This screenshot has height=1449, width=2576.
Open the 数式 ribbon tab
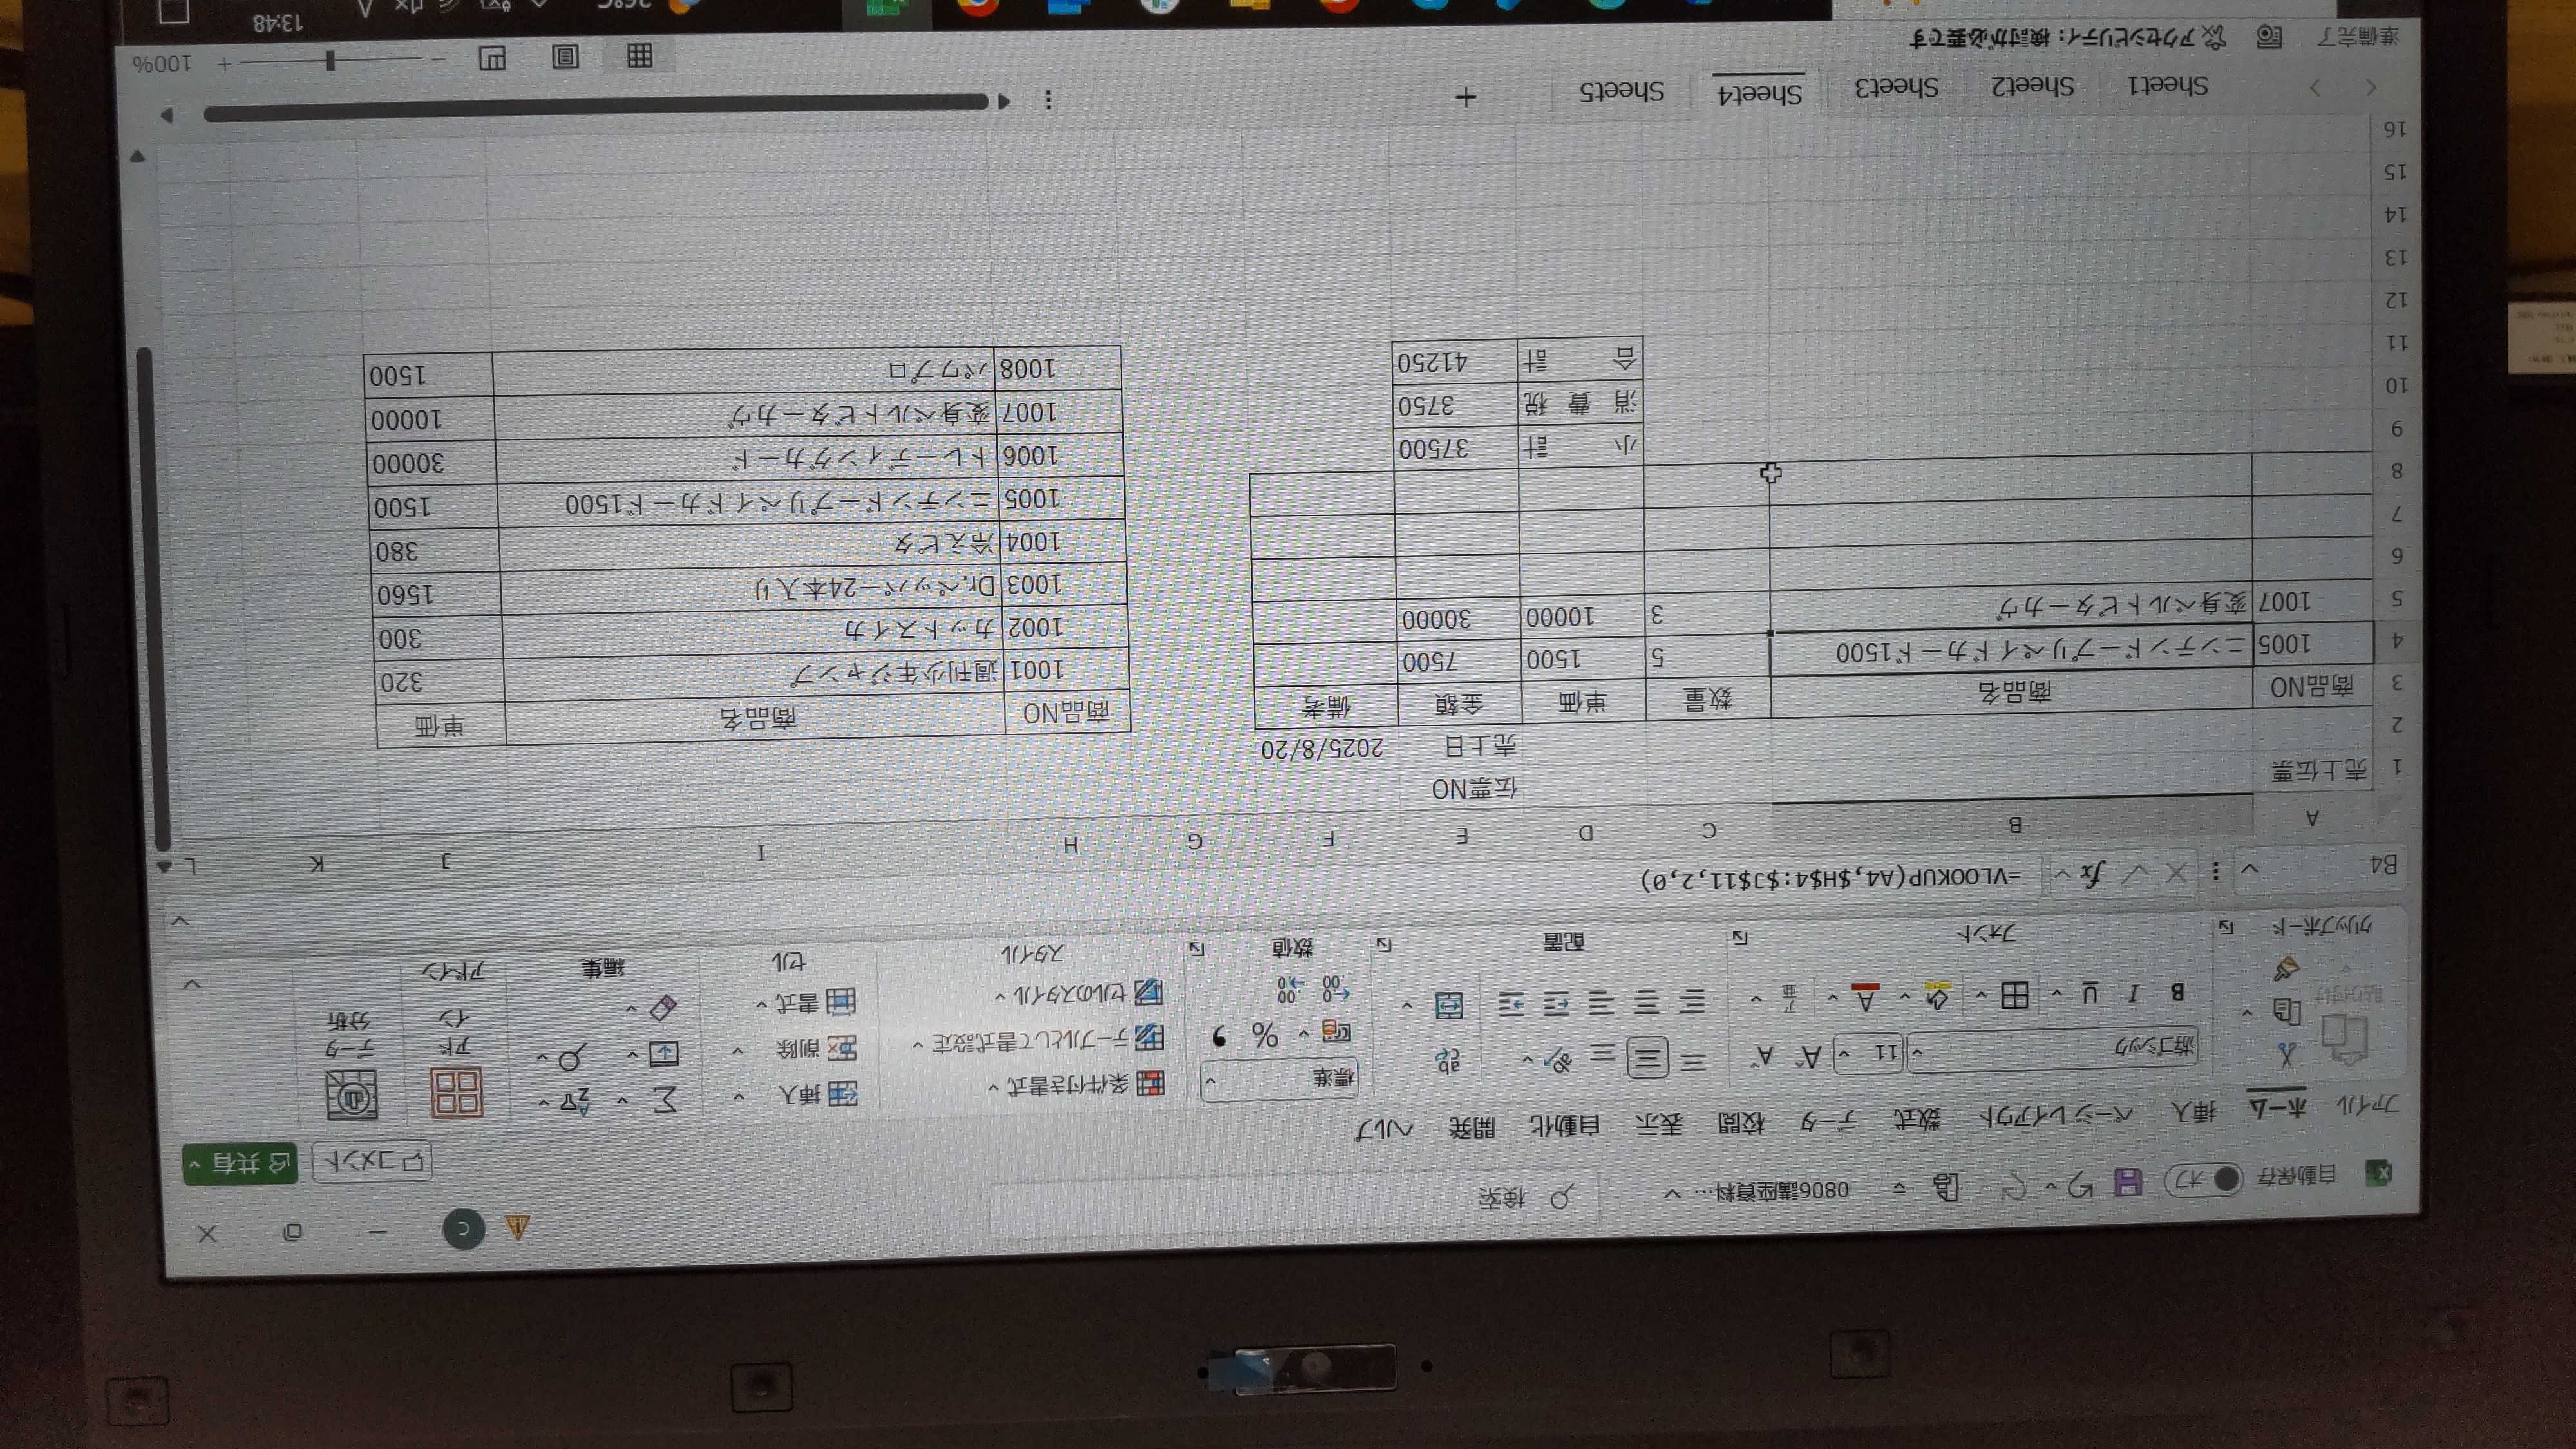[1917, 1119]
